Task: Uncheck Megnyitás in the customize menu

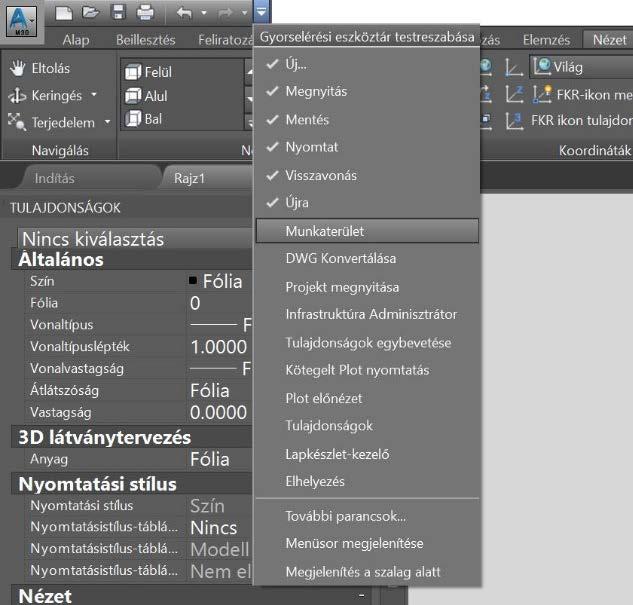Action: pyautogui.click(x=367, y=92)
